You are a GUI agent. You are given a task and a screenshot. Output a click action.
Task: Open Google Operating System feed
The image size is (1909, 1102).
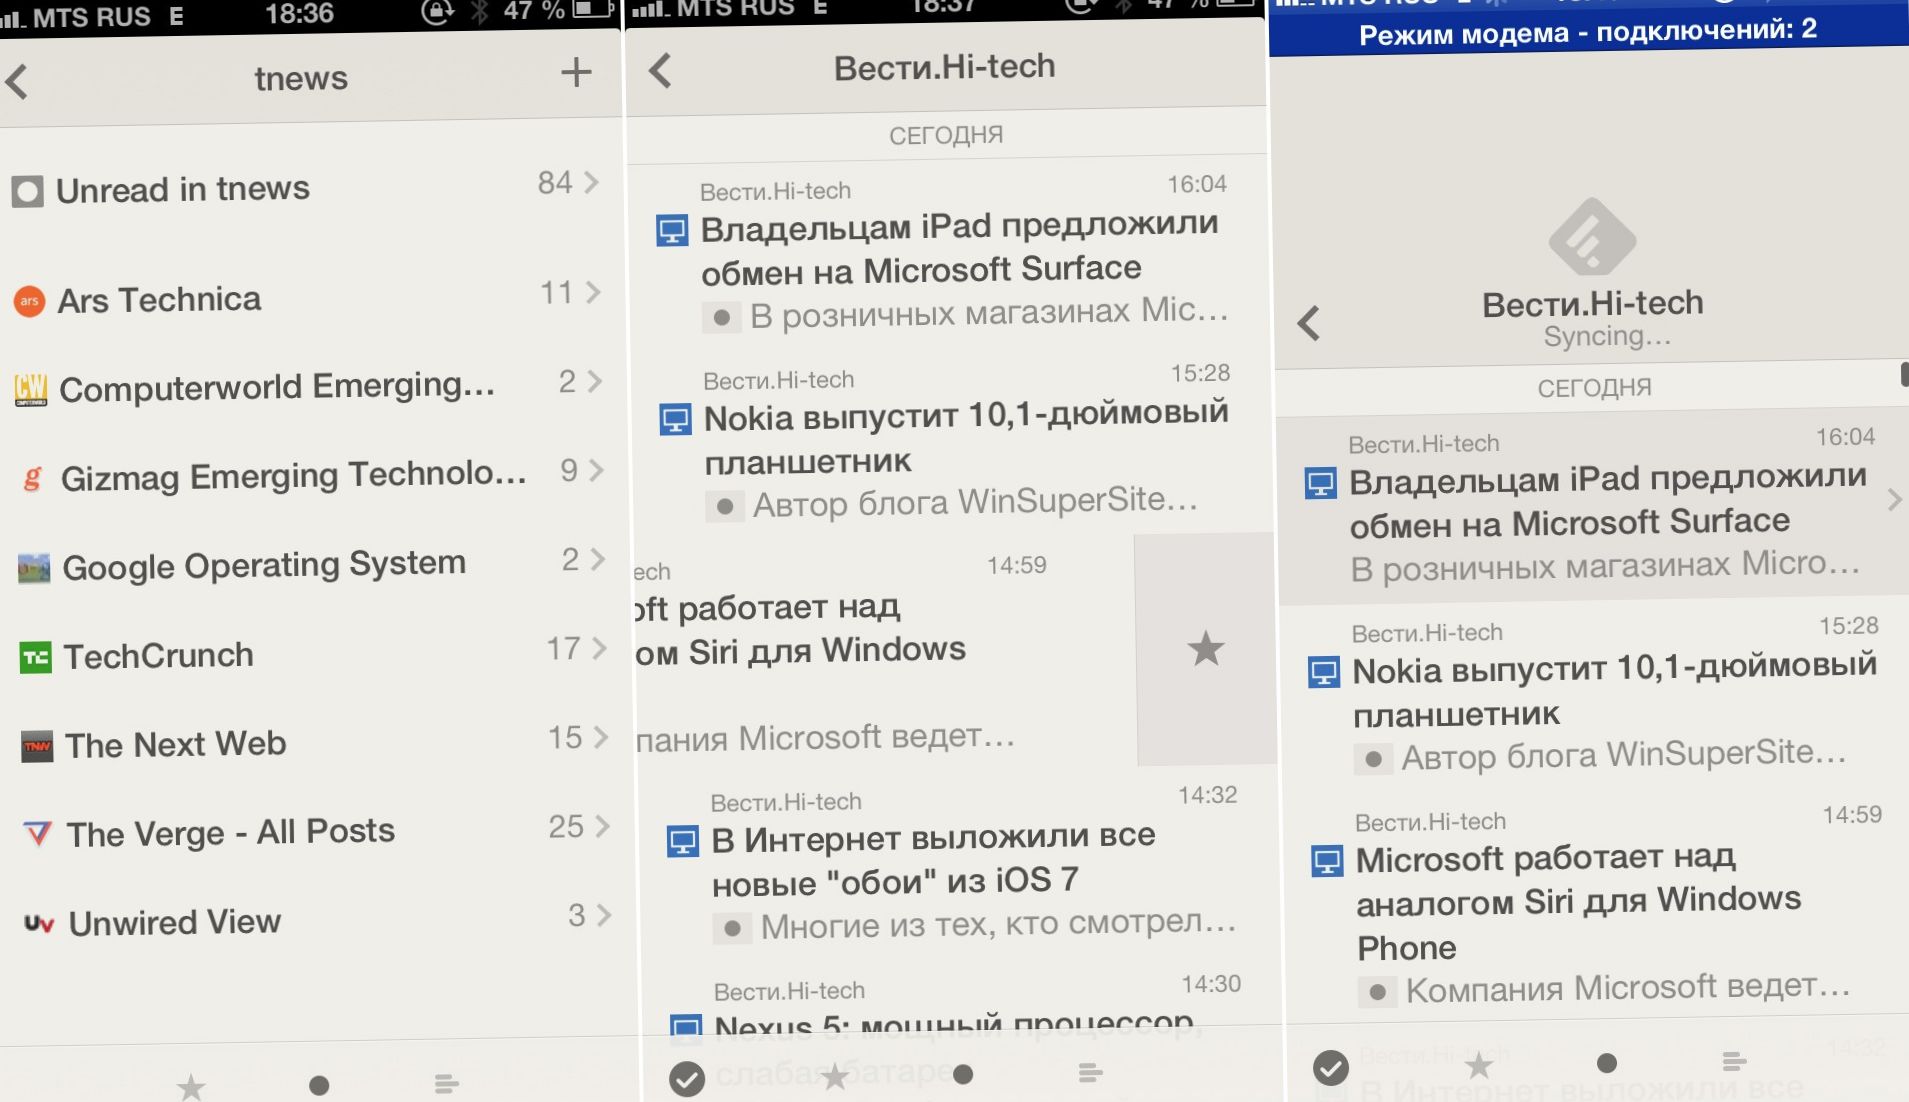pyautogui.click(x=309, y=563)
